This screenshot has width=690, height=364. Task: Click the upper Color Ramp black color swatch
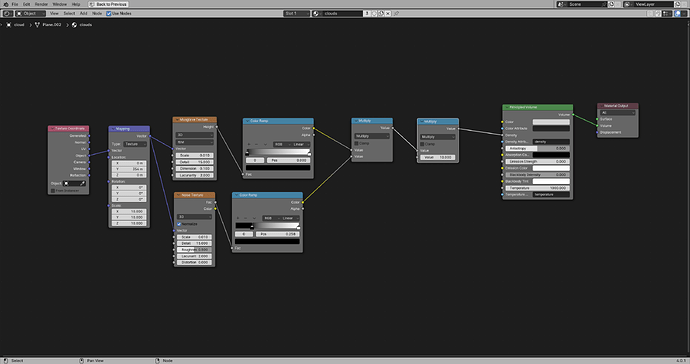[278, 168]
